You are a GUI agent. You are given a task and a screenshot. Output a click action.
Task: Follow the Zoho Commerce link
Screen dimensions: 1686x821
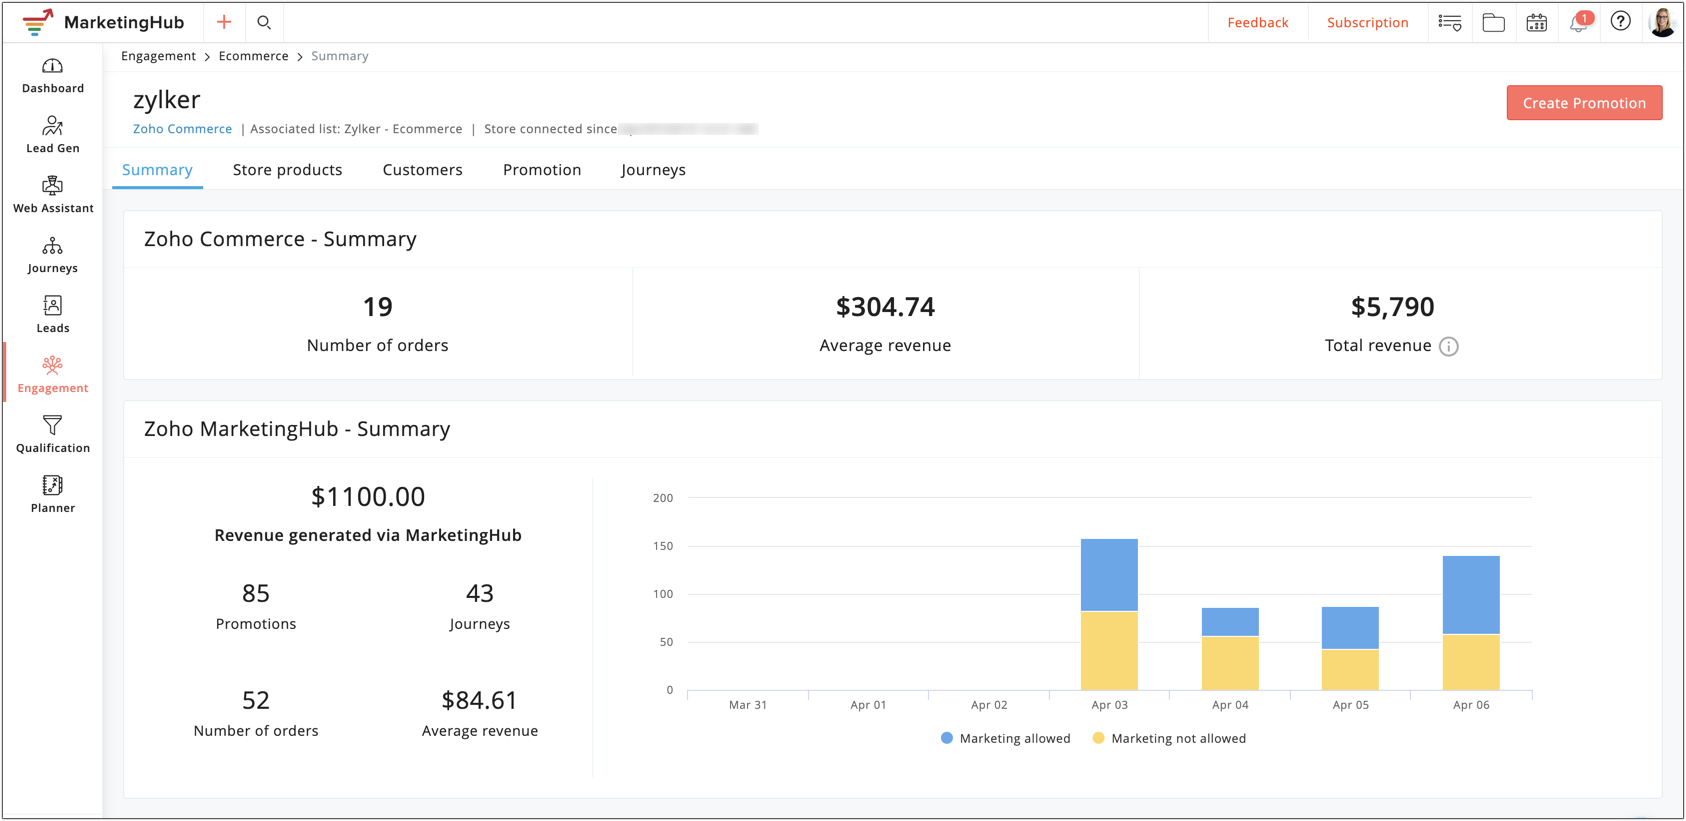click(182, 129)
